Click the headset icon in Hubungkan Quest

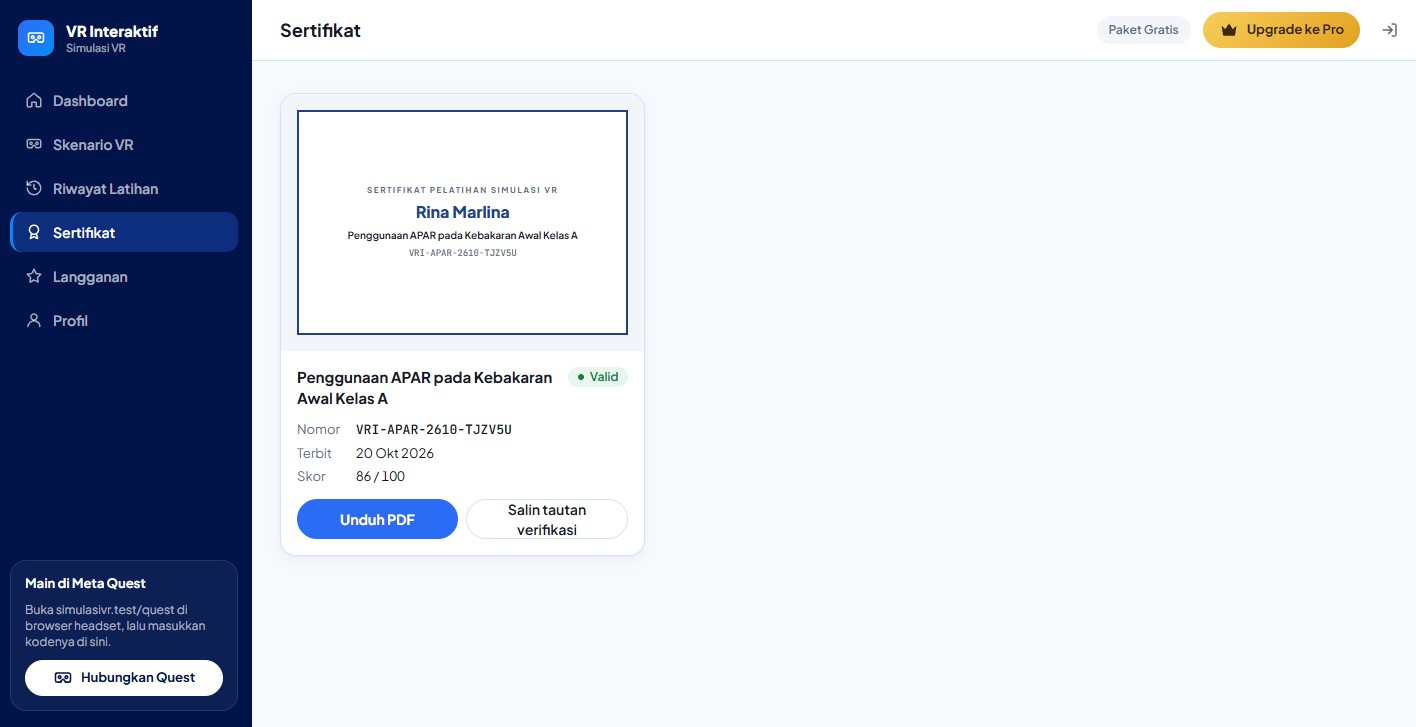click(62, 677)
